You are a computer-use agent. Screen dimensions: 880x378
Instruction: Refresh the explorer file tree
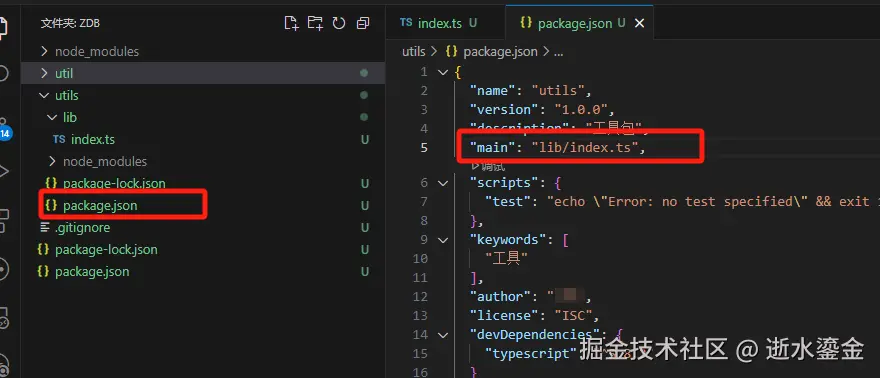pos(338,23)
